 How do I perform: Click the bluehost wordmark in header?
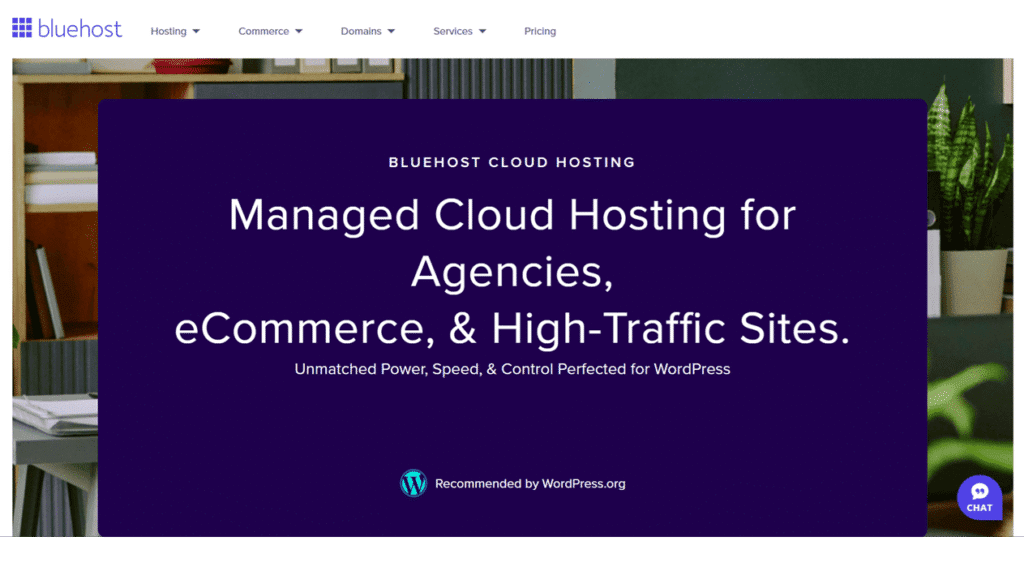point(80,29)
